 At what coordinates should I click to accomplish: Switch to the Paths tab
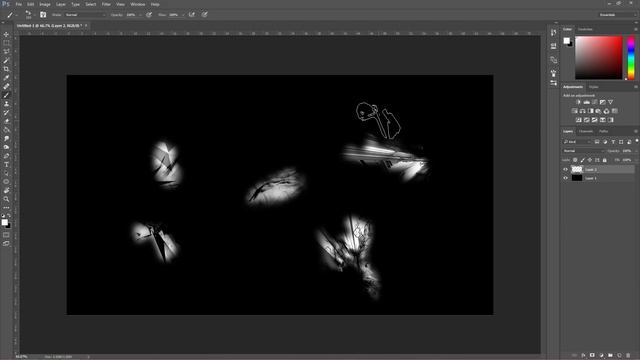click(604, 131)
